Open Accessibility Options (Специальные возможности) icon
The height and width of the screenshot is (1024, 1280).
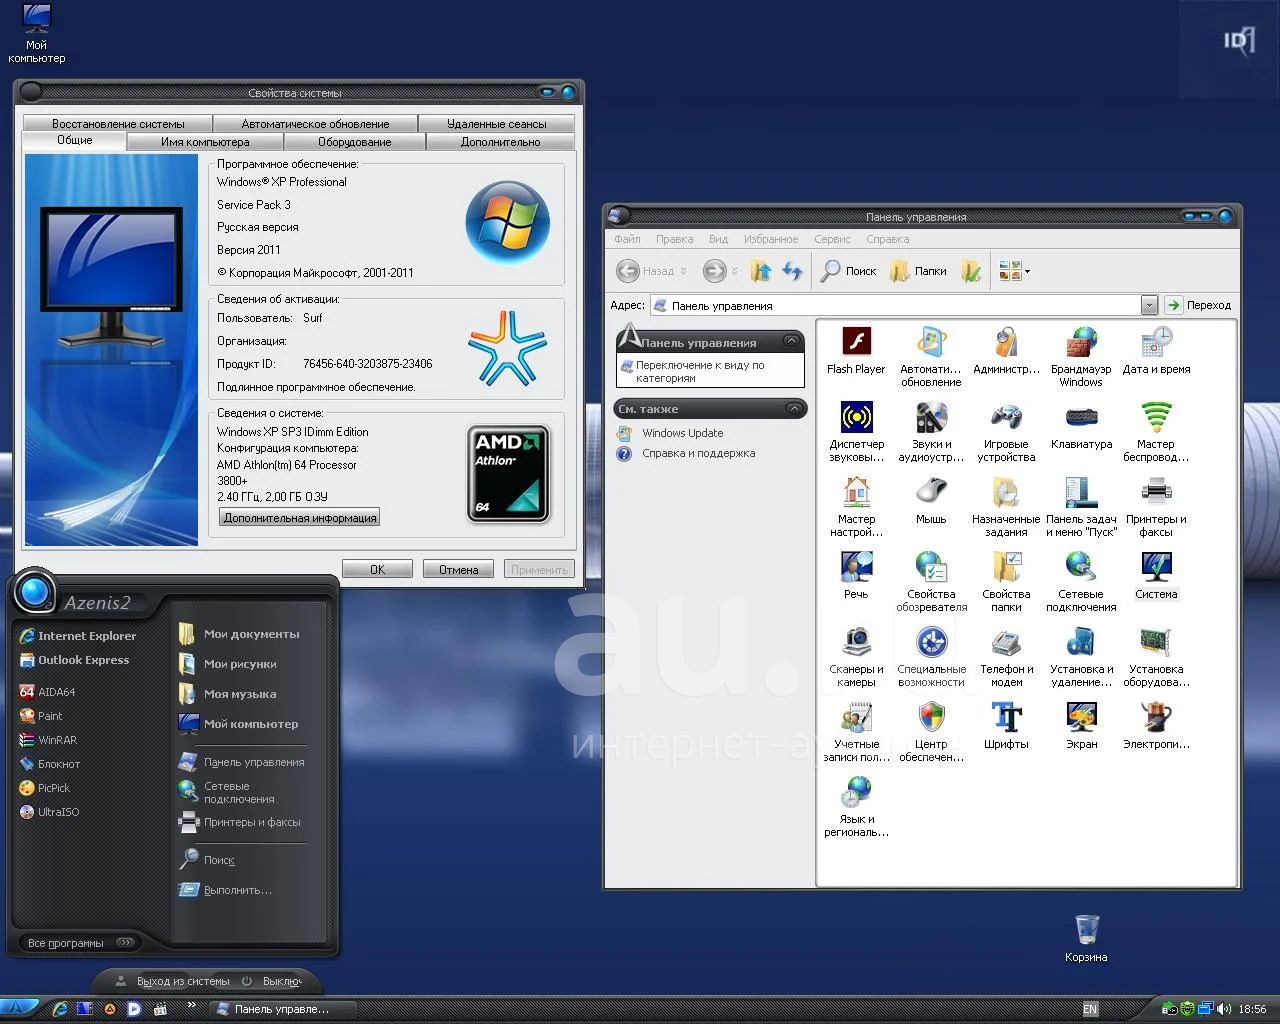(931, 656)
